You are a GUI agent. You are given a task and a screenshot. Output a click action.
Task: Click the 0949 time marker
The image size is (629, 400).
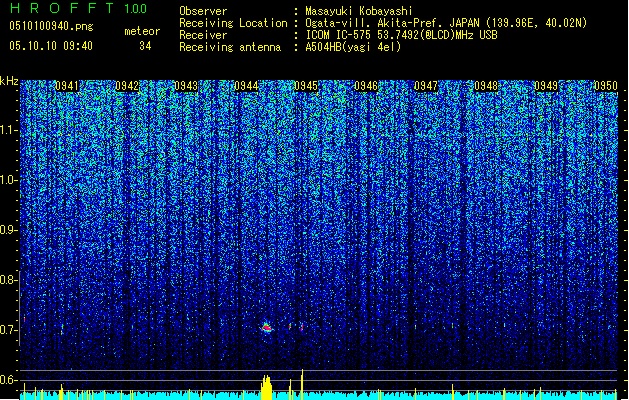[x=546, y=86]
